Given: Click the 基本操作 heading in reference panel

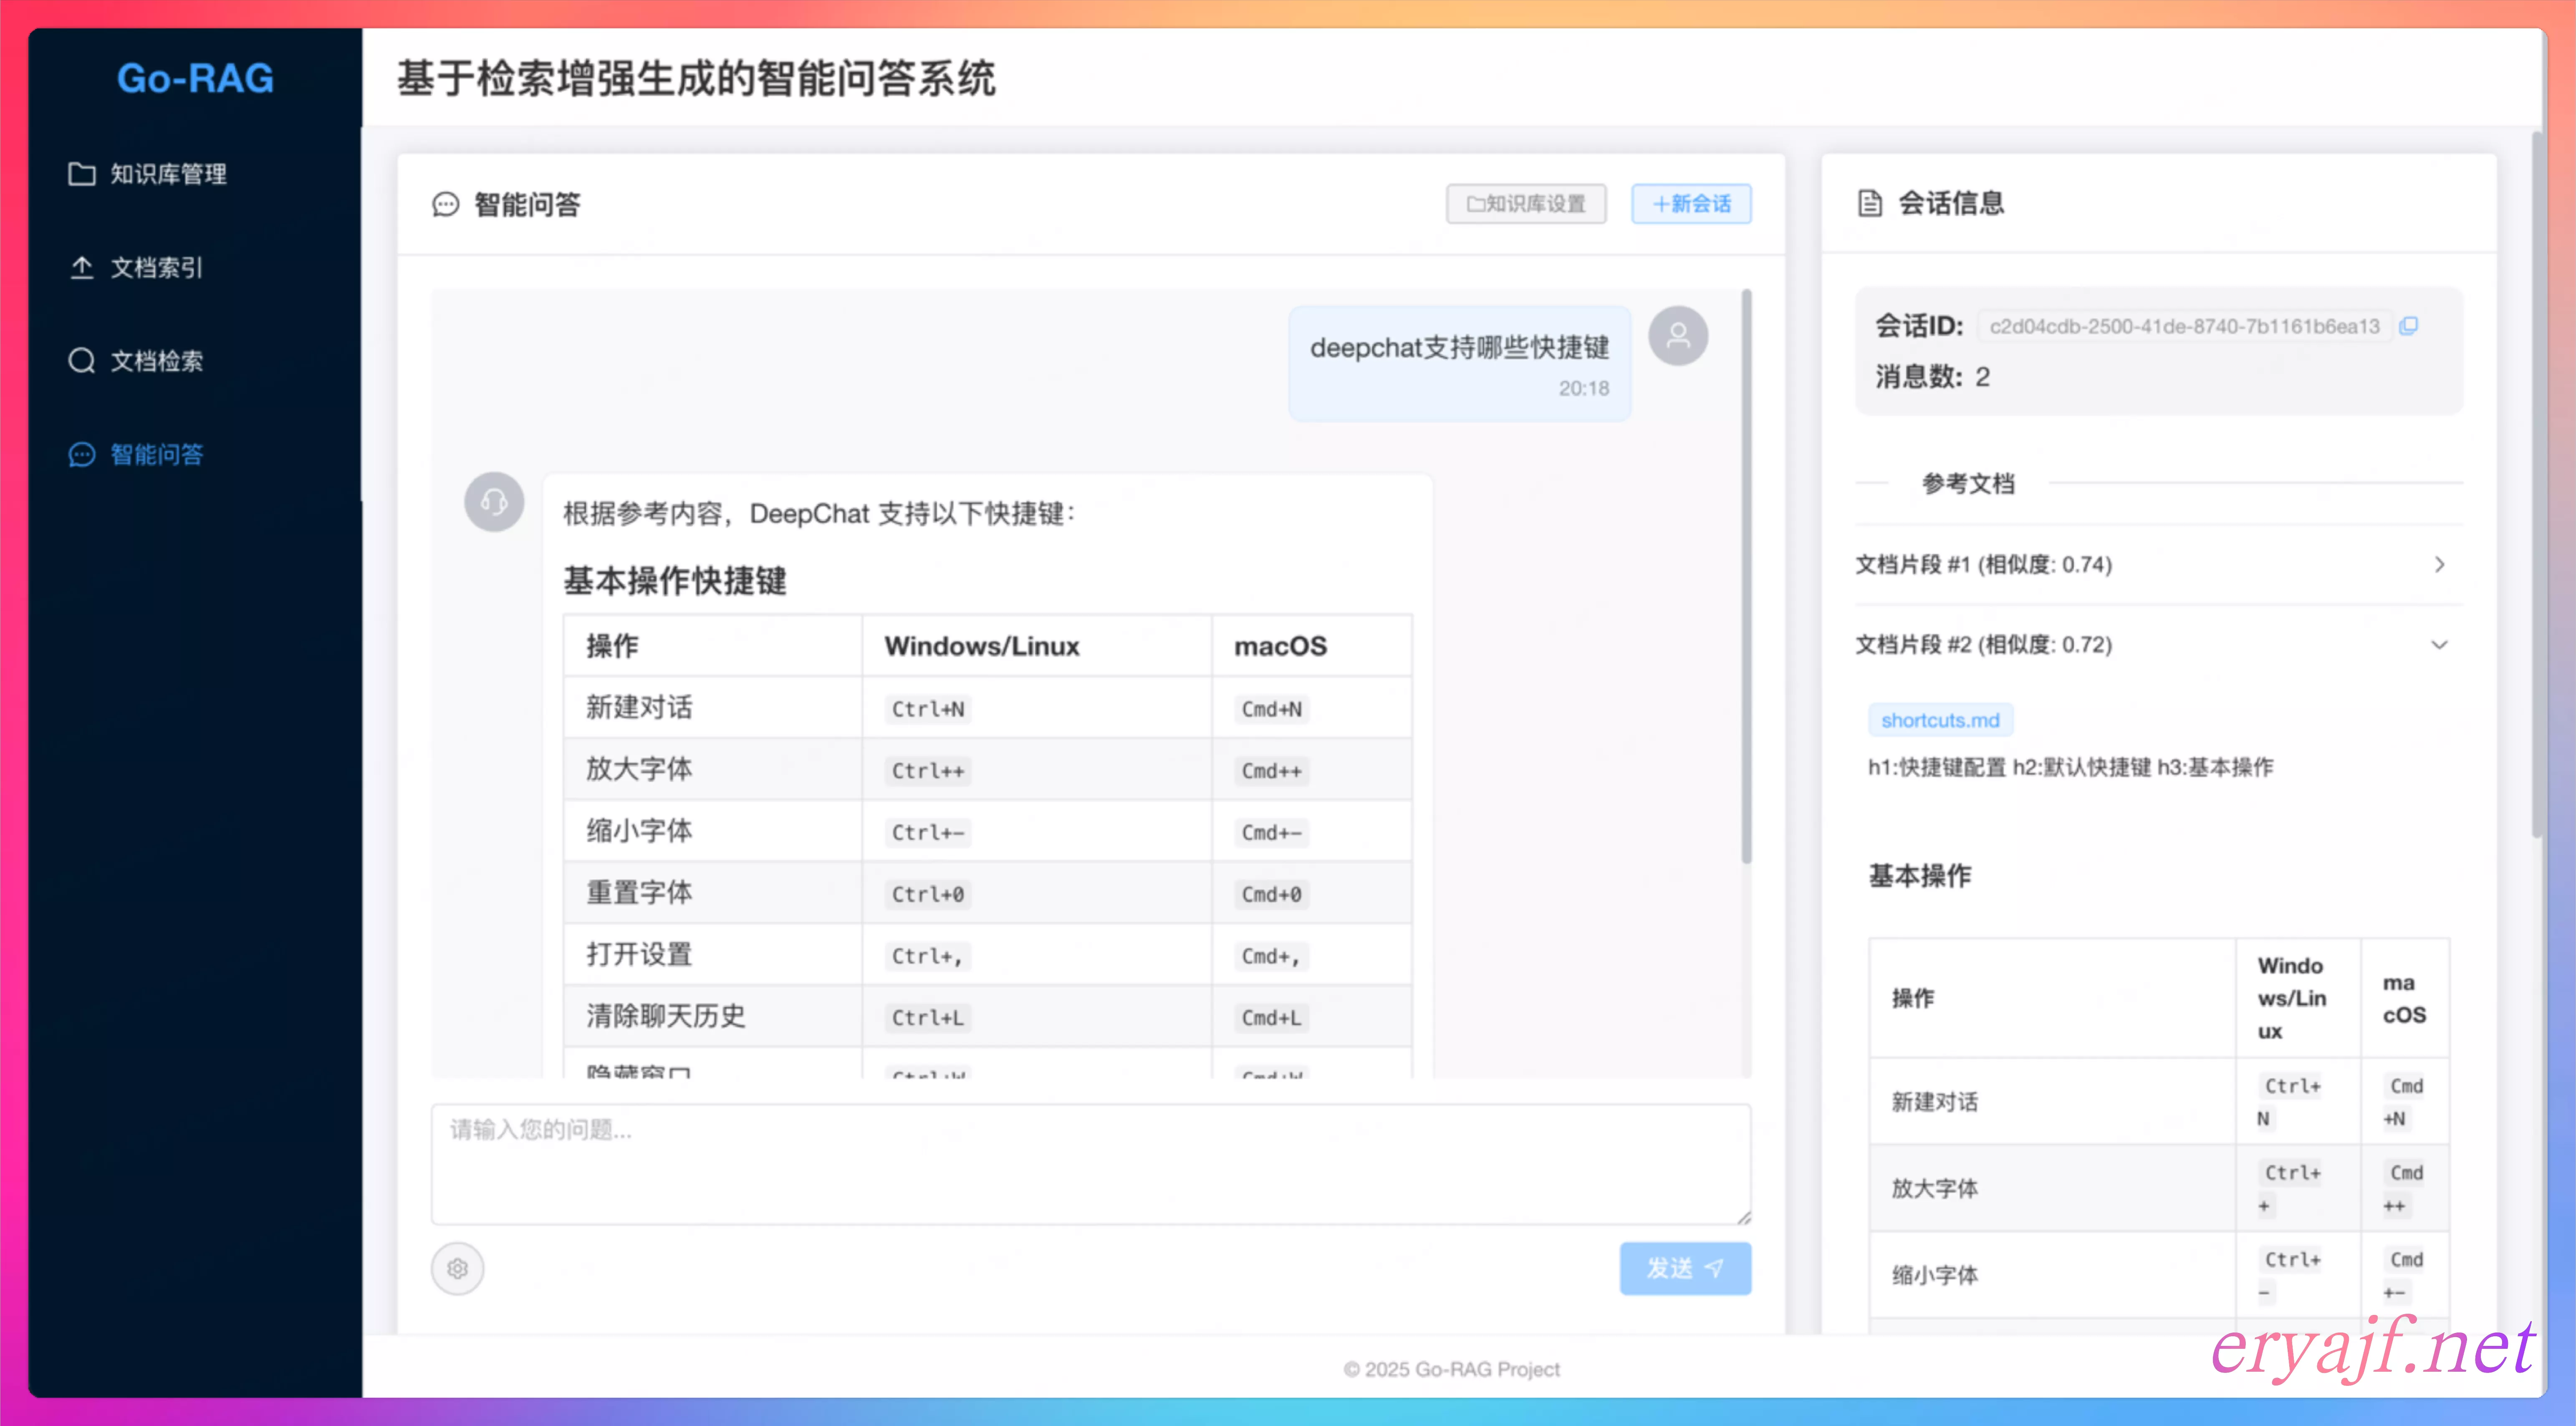Looking at the screenshot, I should [x=1919, y=876].
